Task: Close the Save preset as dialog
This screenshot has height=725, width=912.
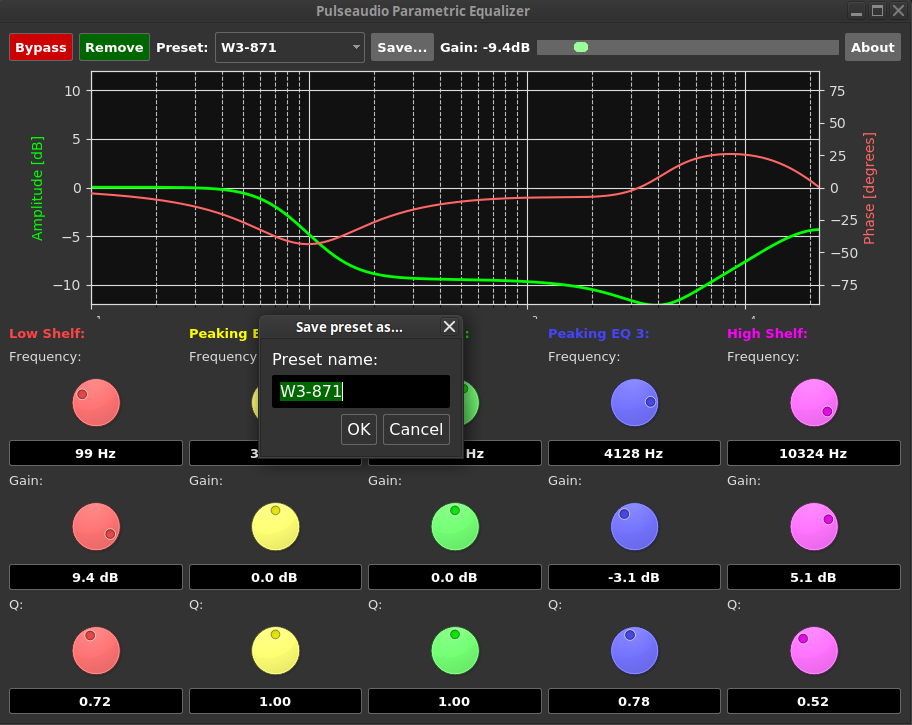Action: [x=449, y=327]
